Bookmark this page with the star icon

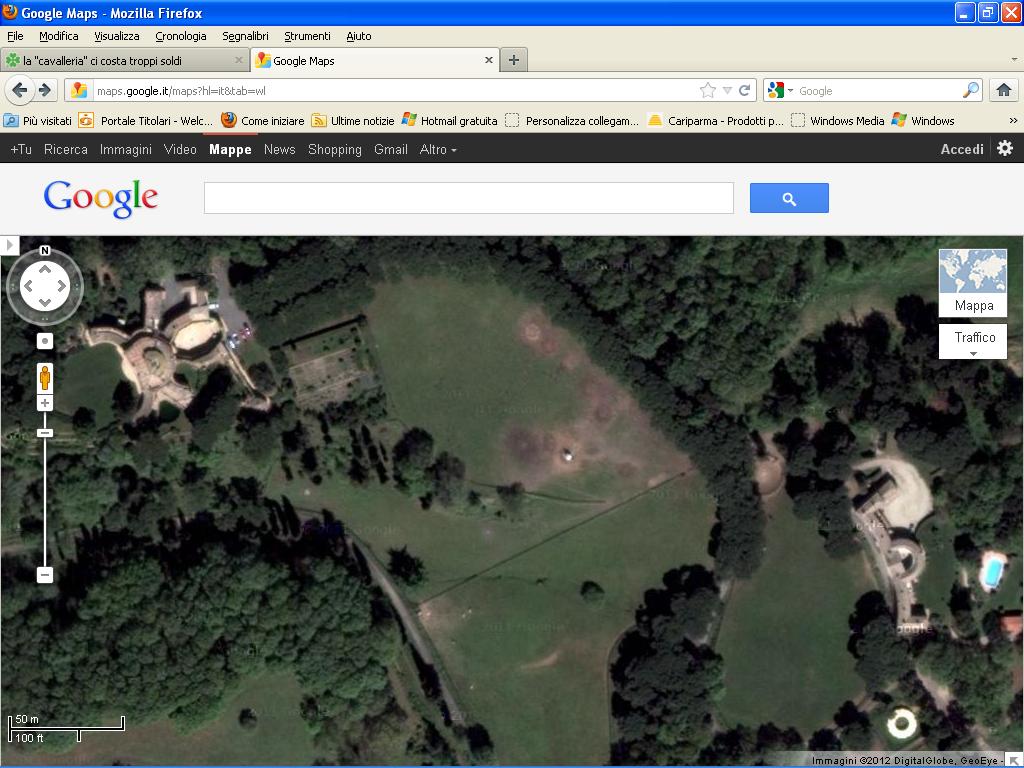coord(708,91)
